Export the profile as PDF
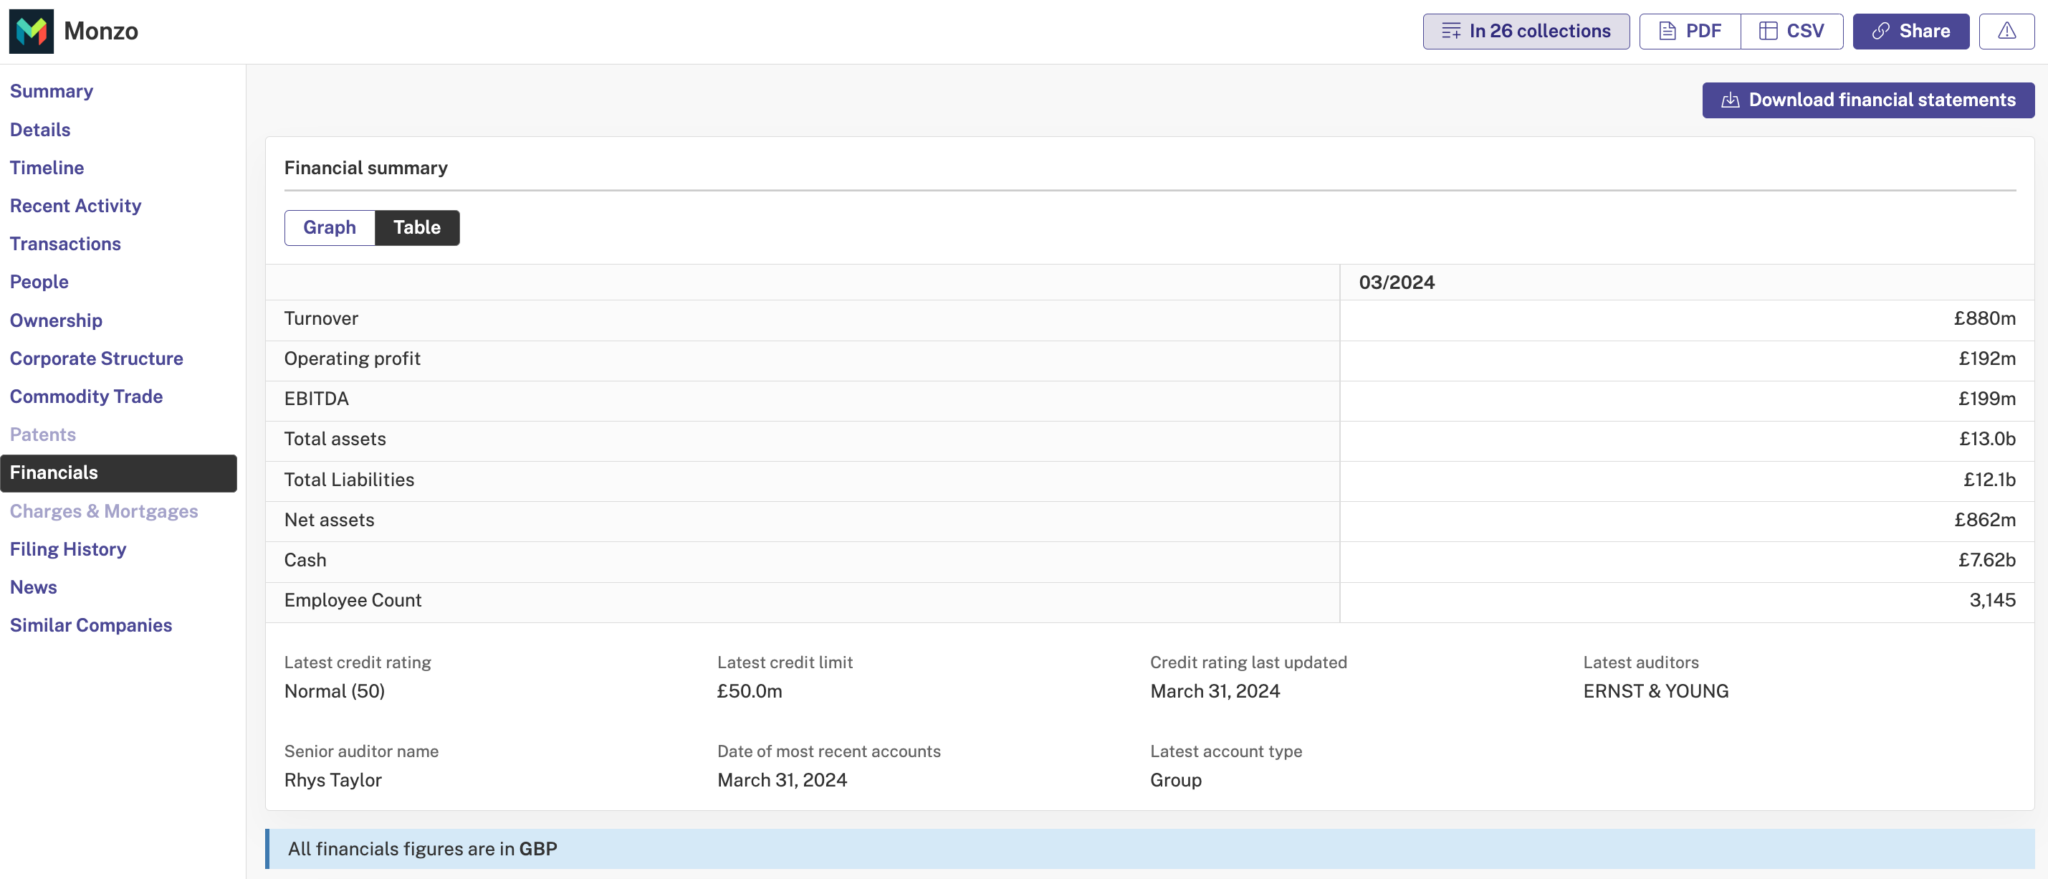This screenshot has height=879, width=2048. tap(1689, 32)
